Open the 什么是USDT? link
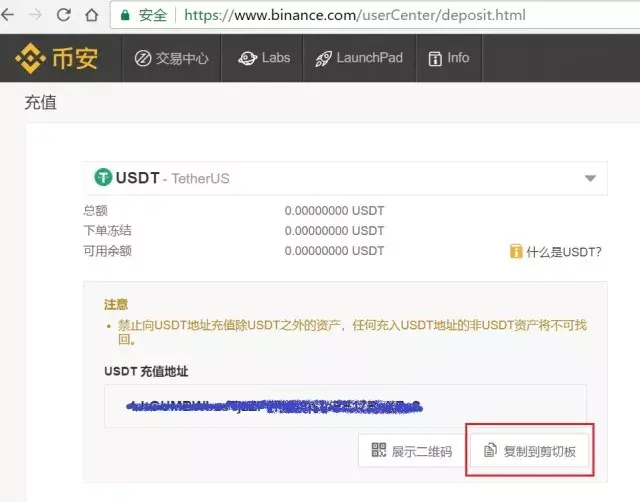The height and width of the screenshot is (502, 640). pyautogui.click(x=564, y=252)
